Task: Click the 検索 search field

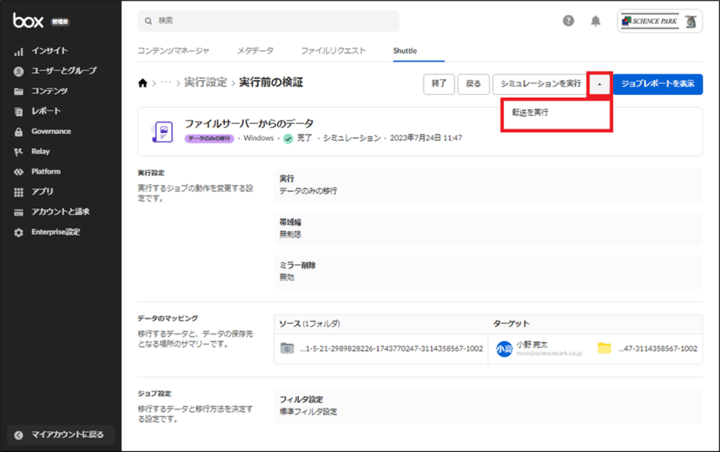Action: tap(270, 21)
